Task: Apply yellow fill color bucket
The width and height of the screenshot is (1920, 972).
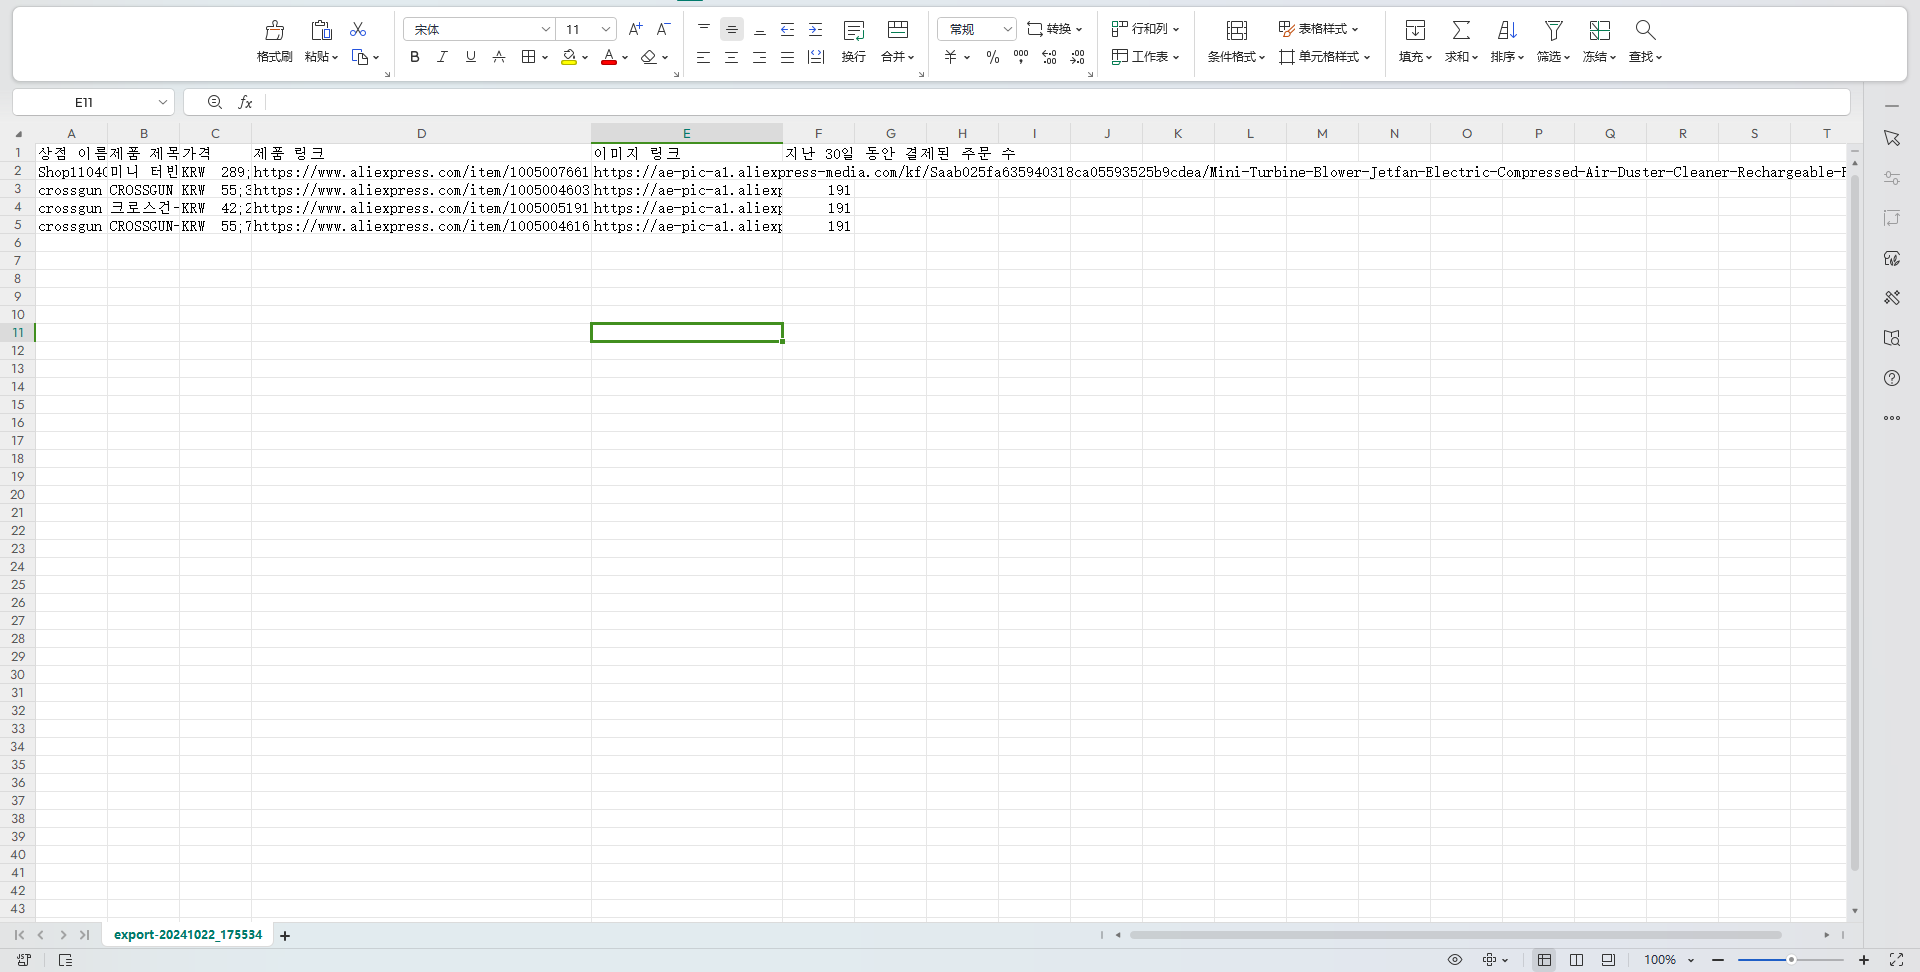Action: pos(568,57)
